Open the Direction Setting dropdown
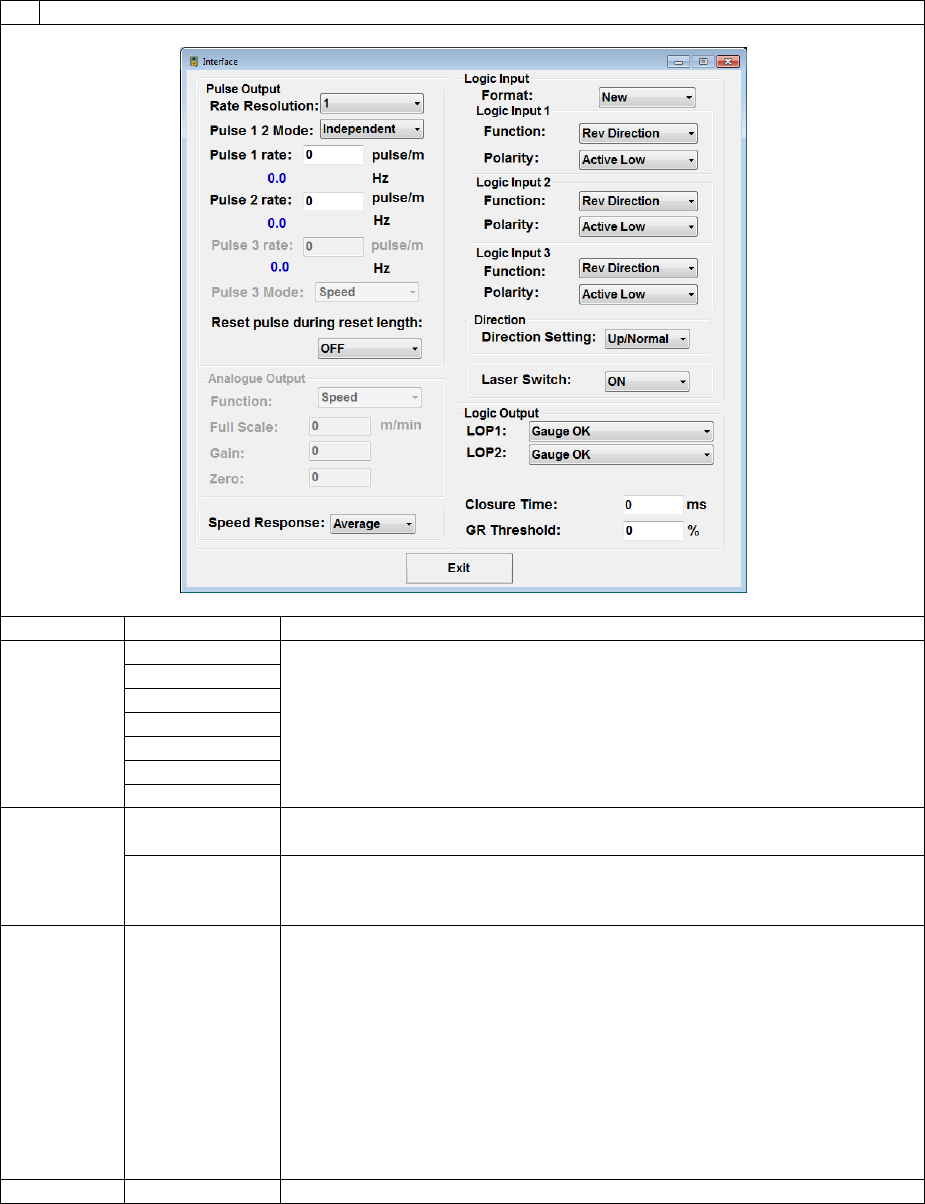 (x=648, y=339)
